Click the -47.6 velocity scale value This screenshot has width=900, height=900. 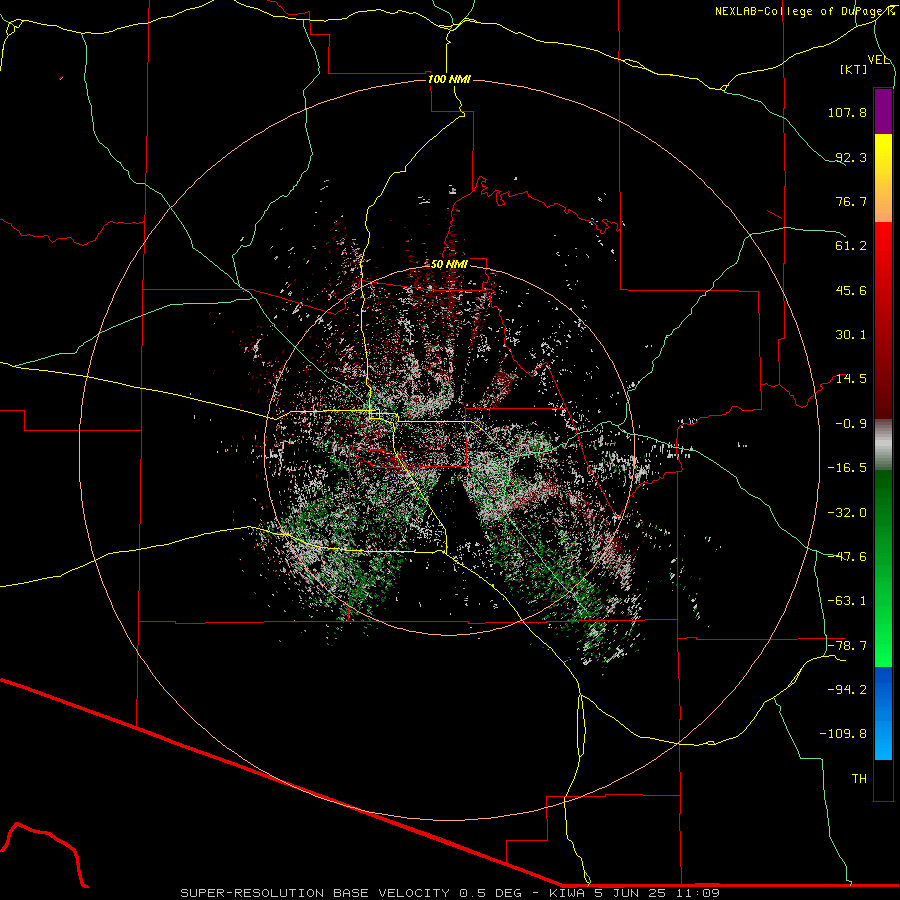tap(847, 557)
